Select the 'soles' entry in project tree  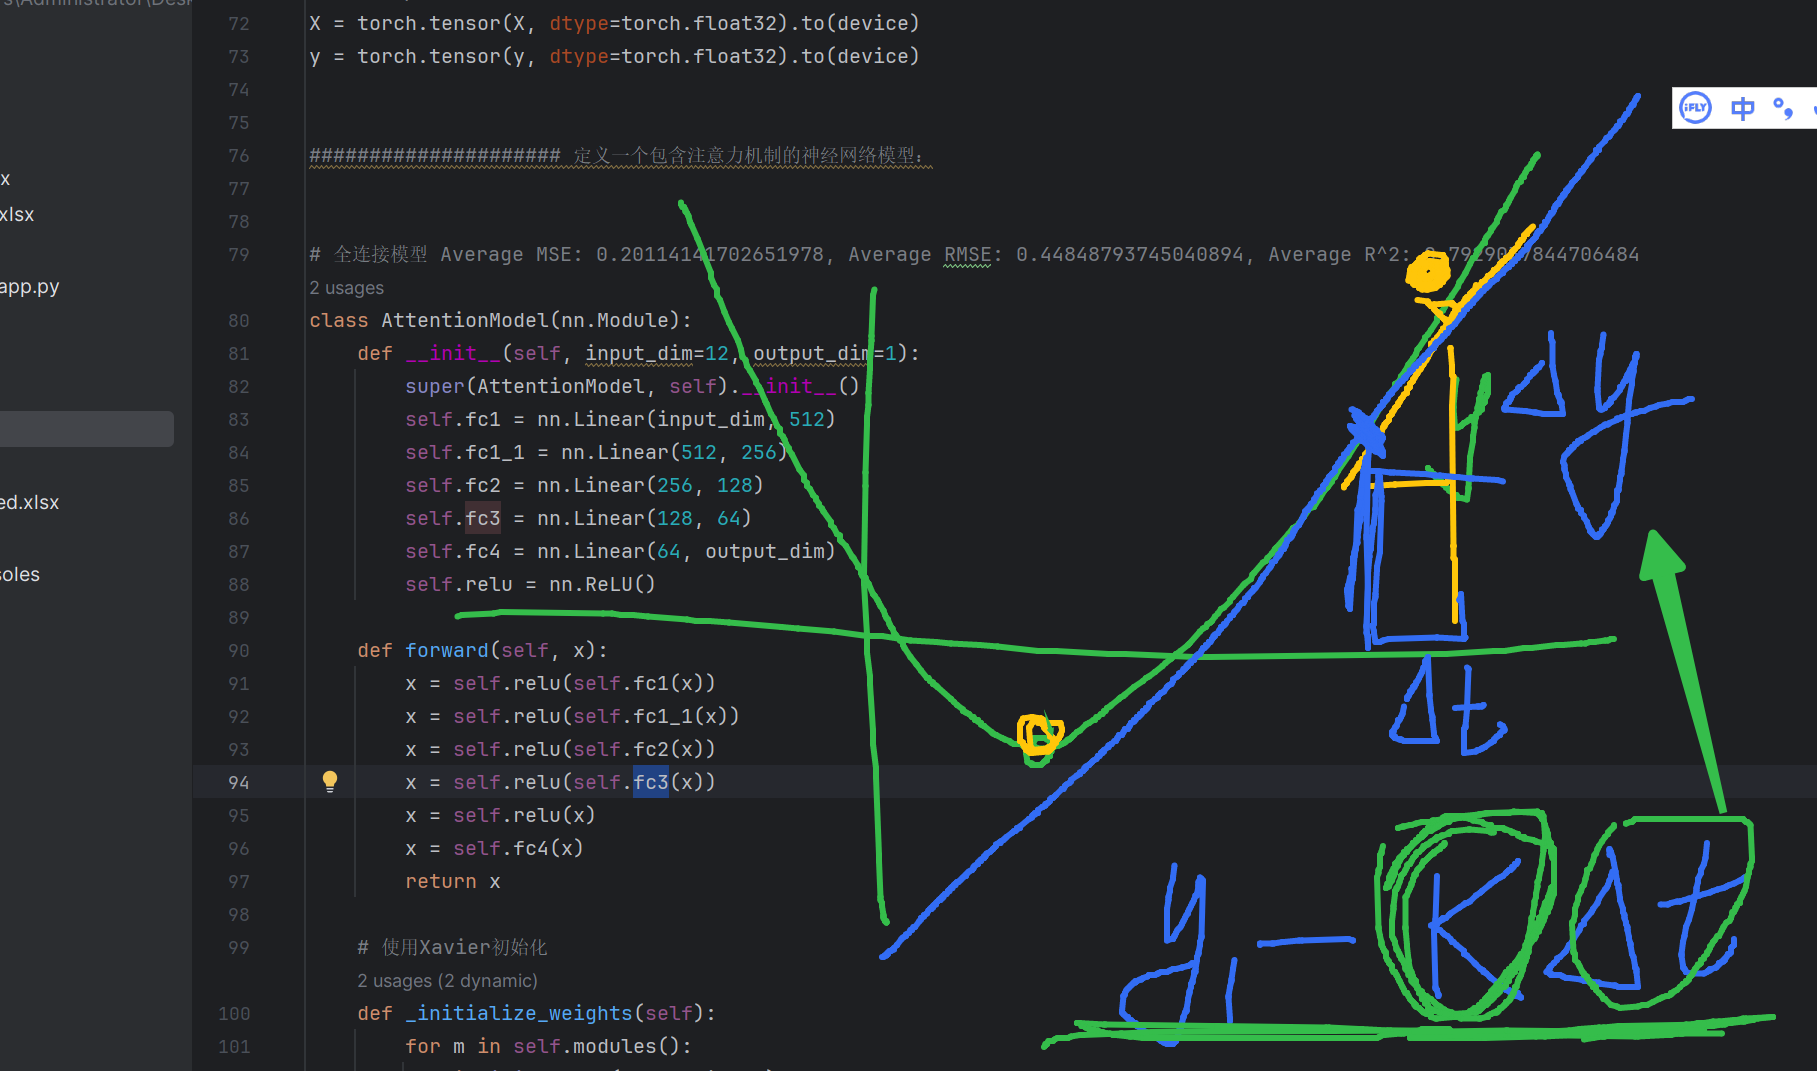pos(20,575)
